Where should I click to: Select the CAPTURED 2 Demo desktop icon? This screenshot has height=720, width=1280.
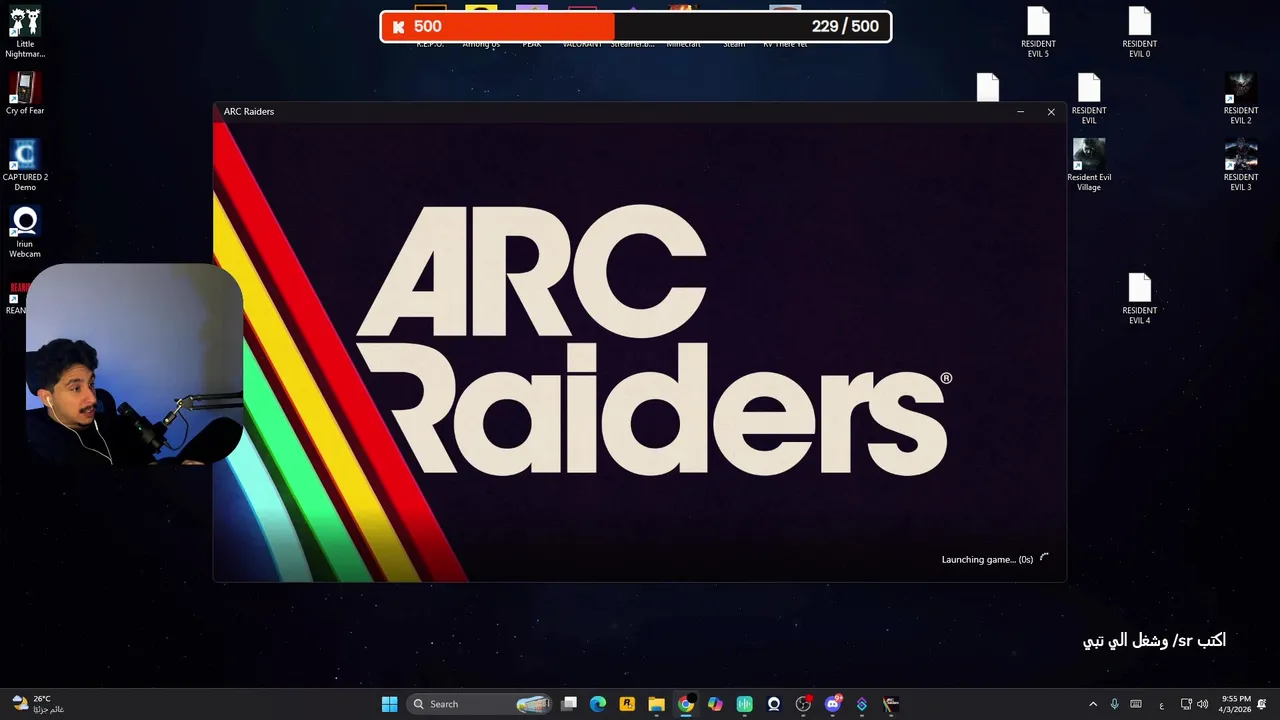[x=25, y=165]
